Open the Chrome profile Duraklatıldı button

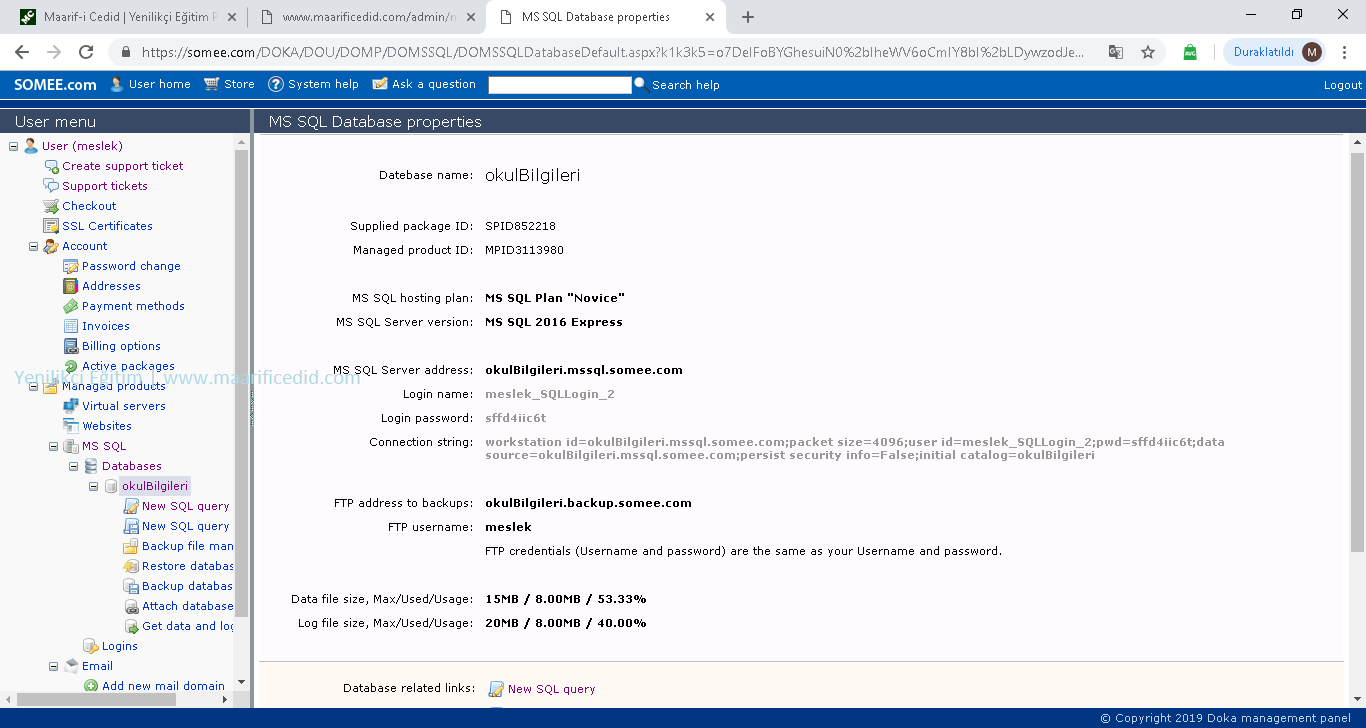[1274, 52]
